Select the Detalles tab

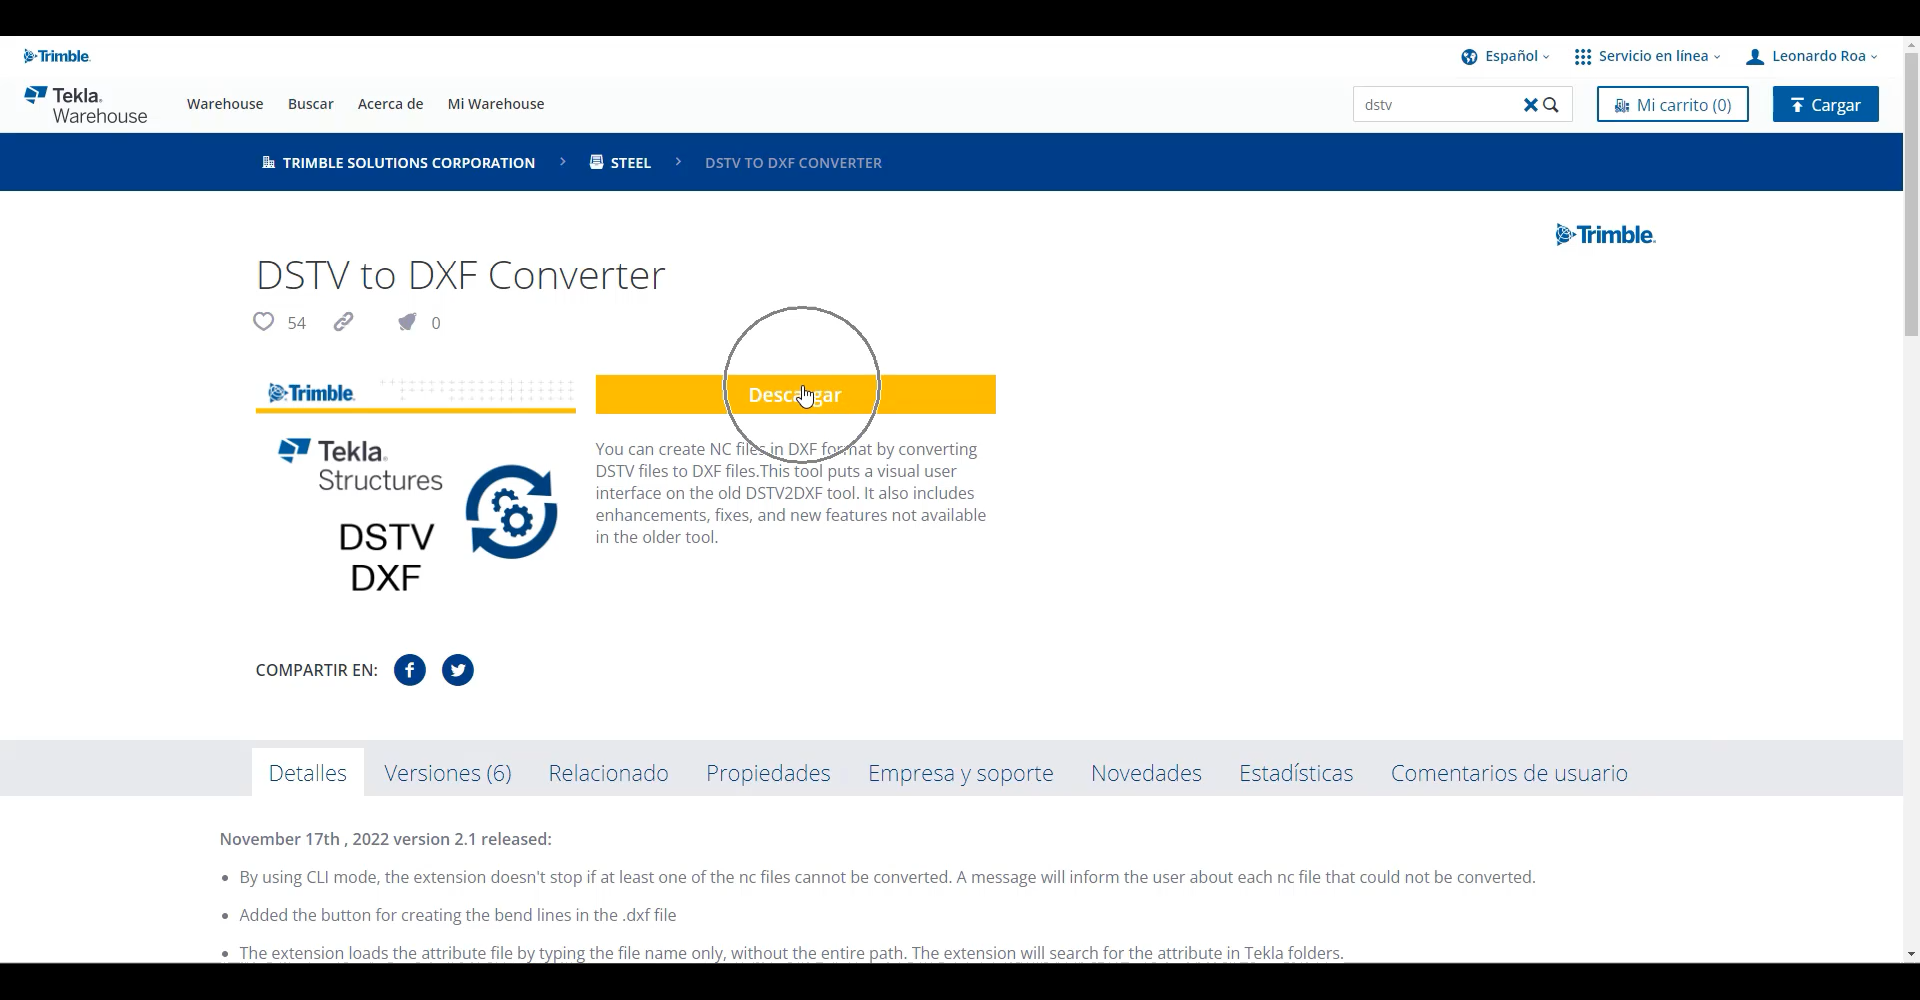(308, 773)
